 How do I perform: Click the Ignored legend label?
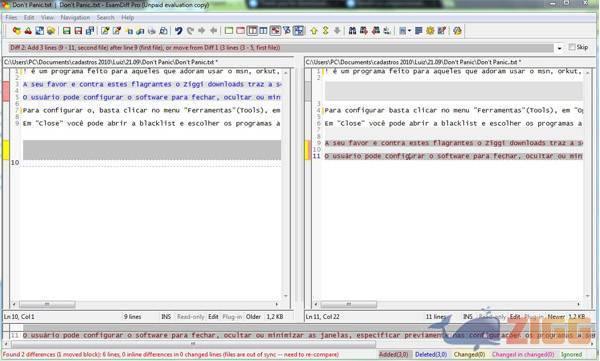(x=571, y=354)
